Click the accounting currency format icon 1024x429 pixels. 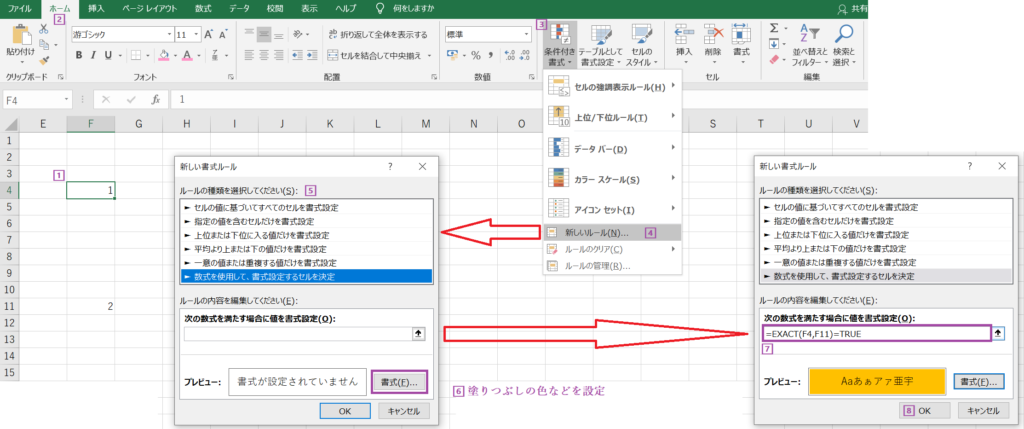click(451, 56)
